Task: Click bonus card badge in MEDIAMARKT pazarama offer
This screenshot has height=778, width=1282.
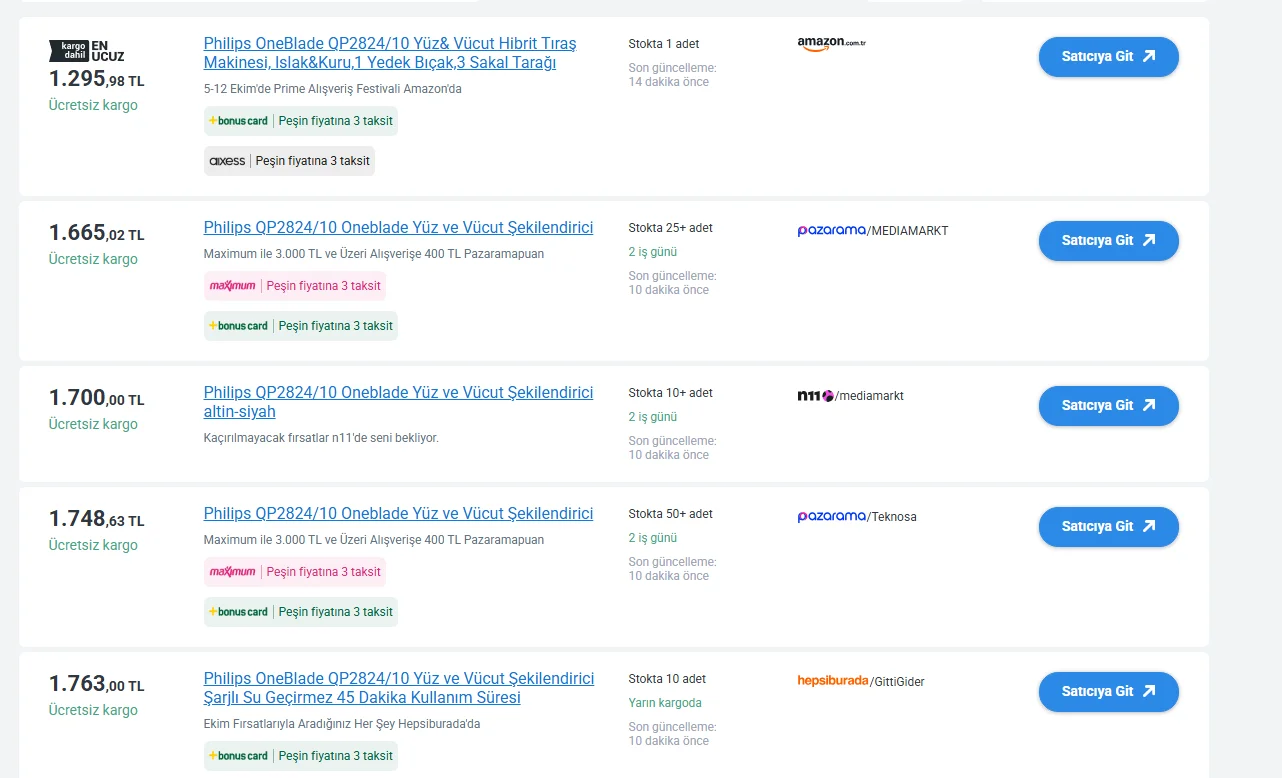Action: [x=301, y=326]
